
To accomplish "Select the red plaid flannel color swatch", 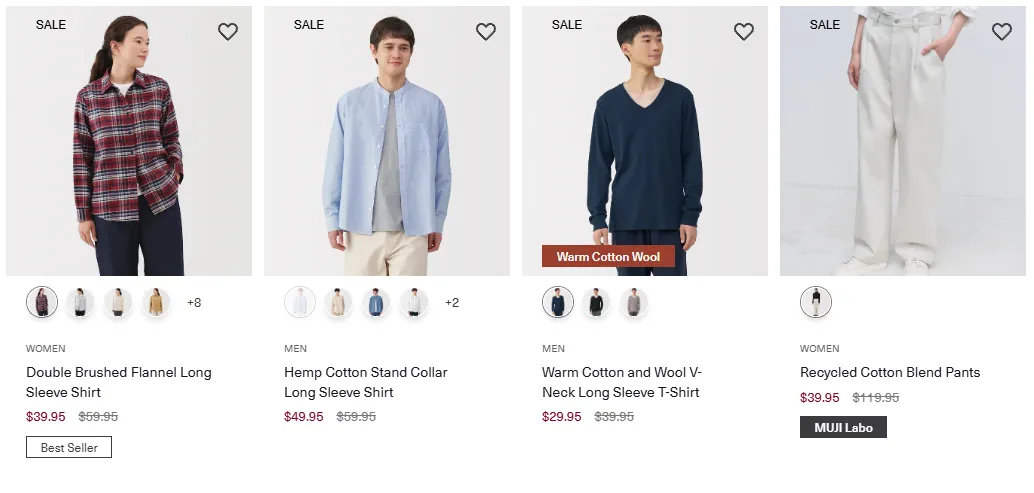I will coord(42,303).
